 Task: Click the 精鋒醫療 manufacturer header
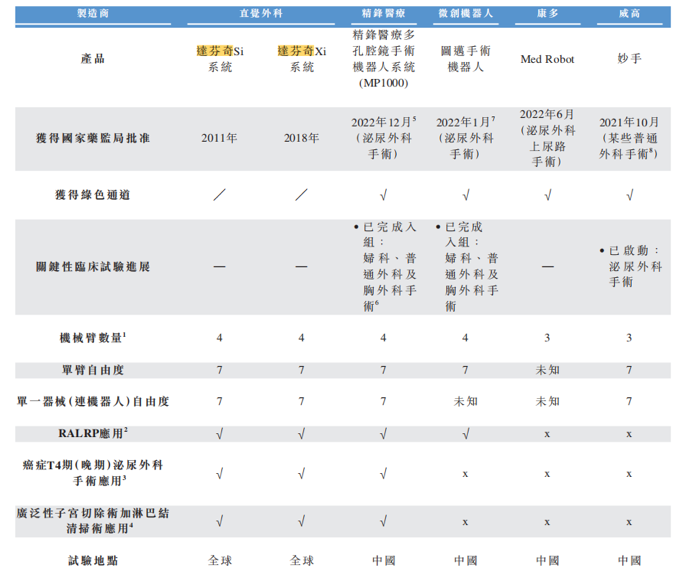click(383, 13)
